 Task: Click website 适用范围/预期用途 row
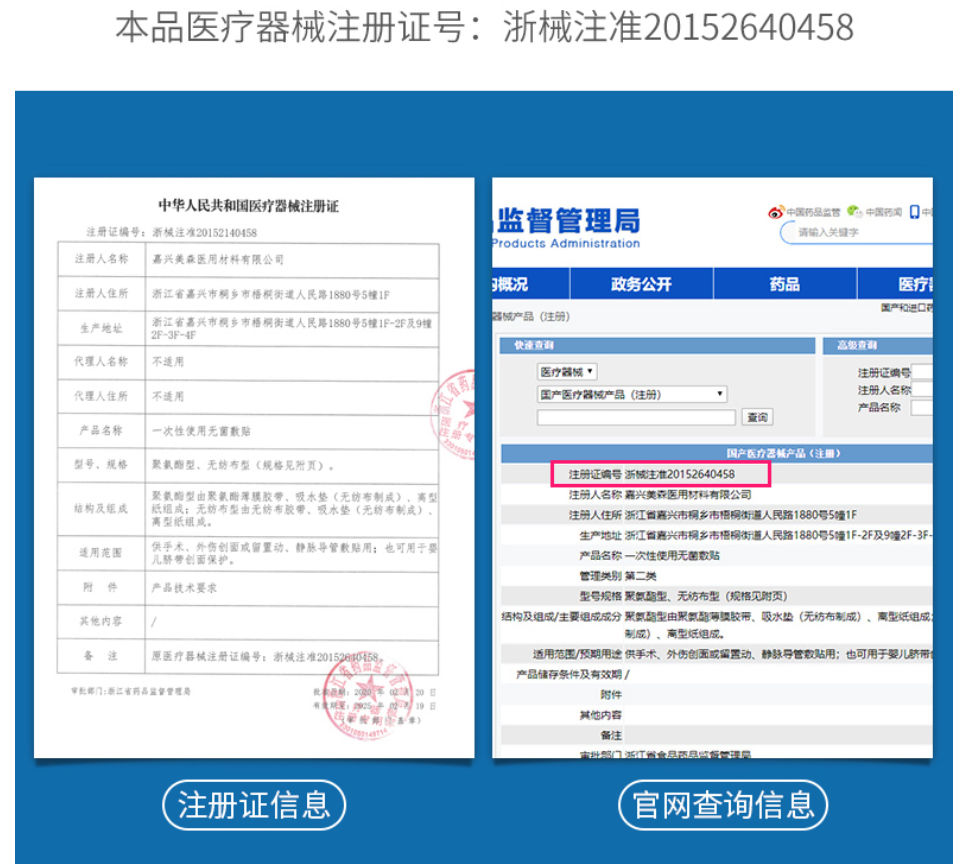717,654
